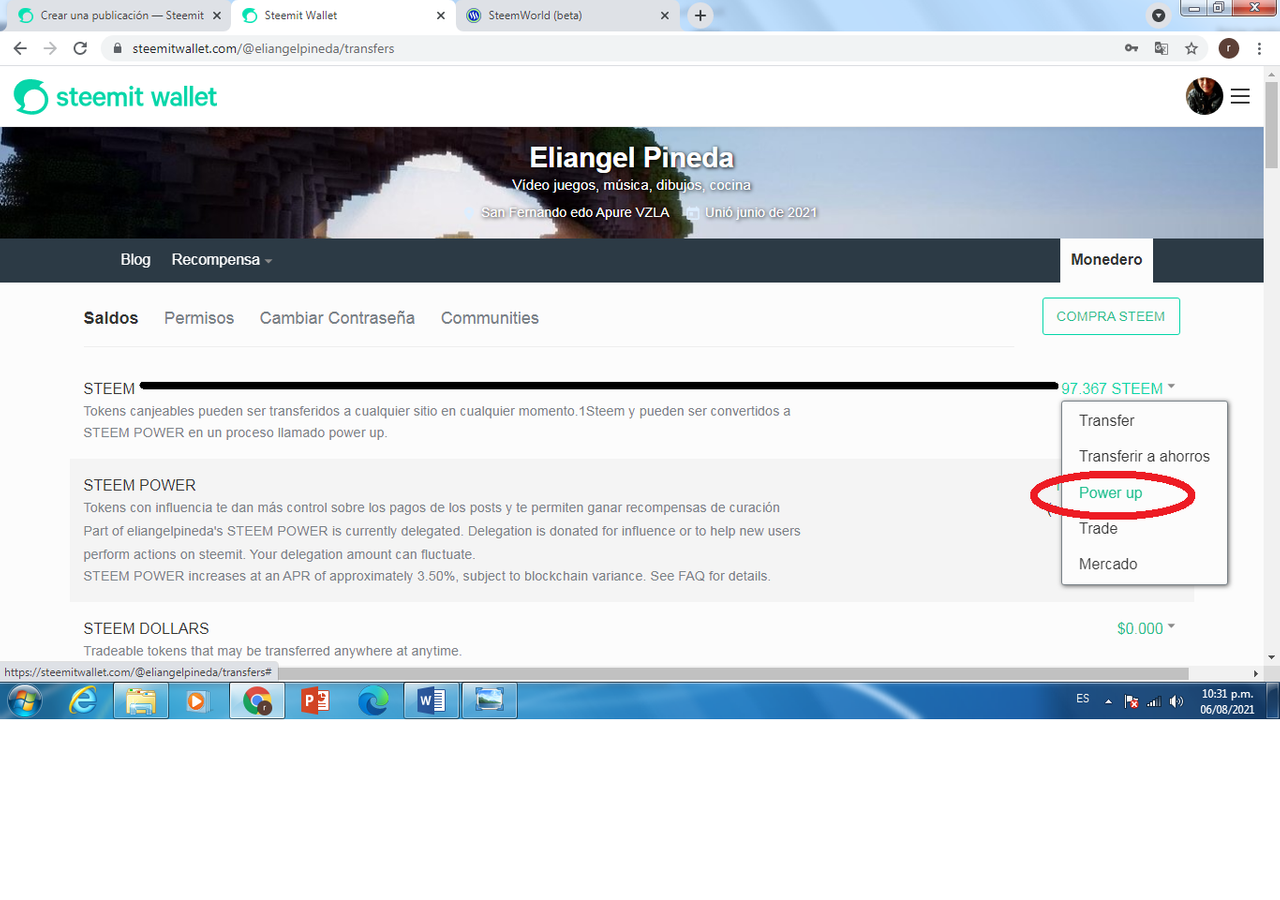The width and height of the screenshot is (1280, 900).
Task: Click the address bar URL
Action: (263, 48)
